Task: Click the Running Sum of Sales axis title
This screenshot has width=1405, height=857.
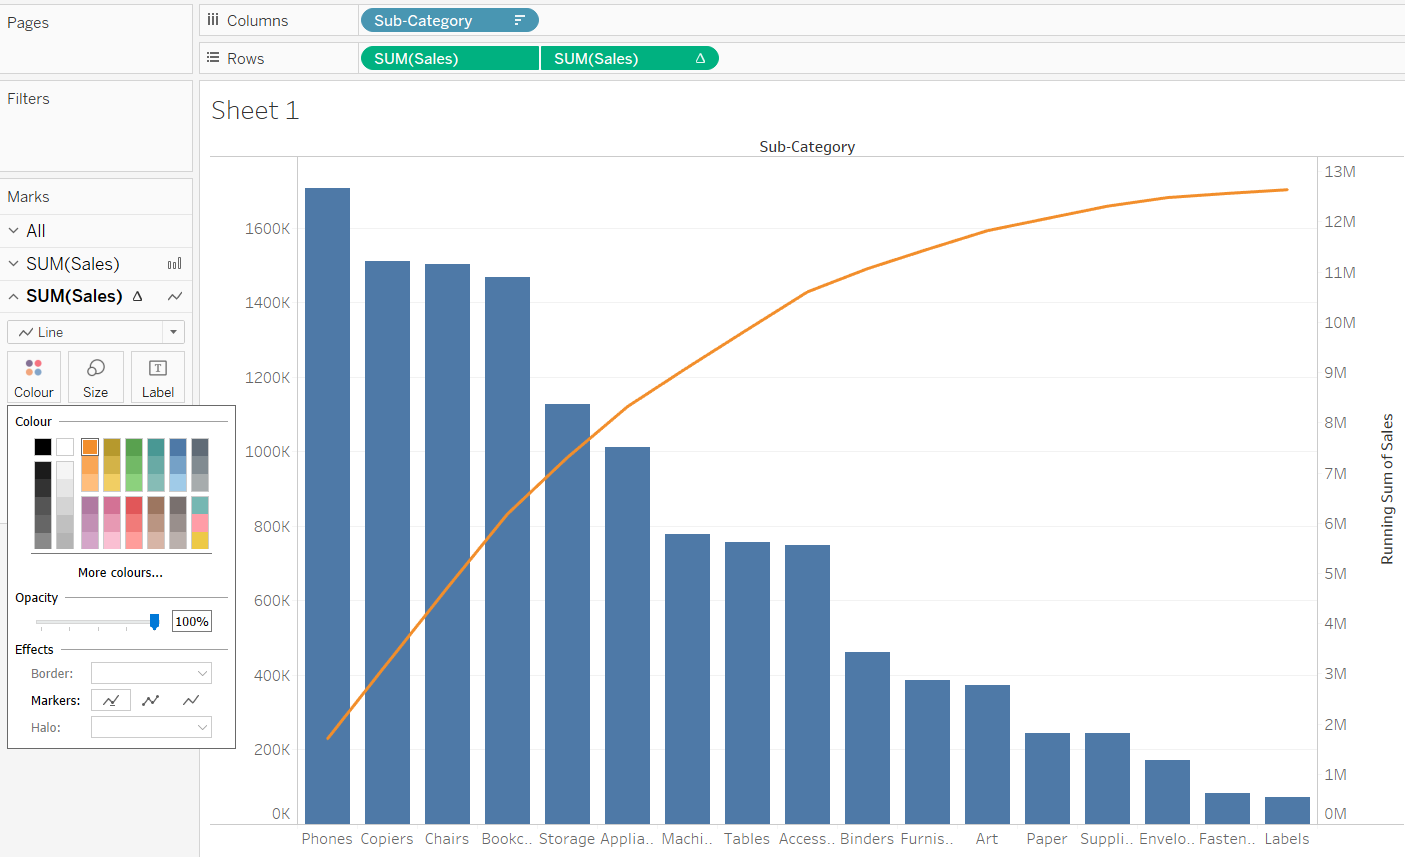Action: [x=1387, y=489]
